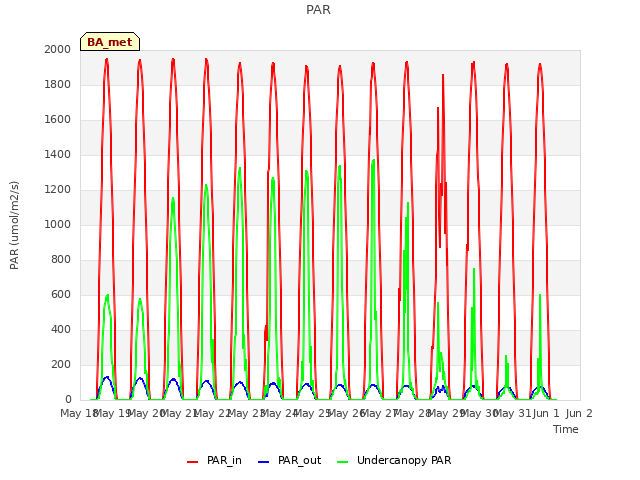Screen dimensions: 640x480
Task: Click the PAR chart title
Action: click(x=318, y=9)
